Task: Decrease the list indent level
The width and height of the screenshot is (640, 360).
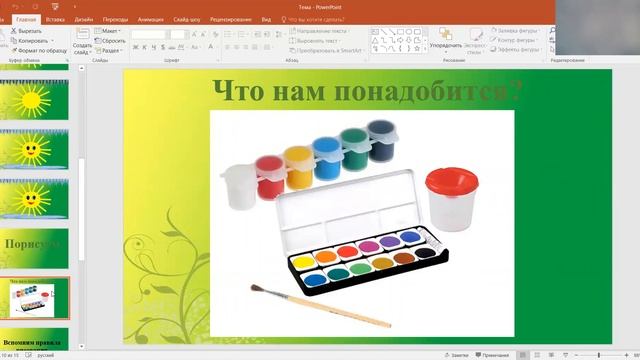Action: pyautogui.click(x=257, y=34)
